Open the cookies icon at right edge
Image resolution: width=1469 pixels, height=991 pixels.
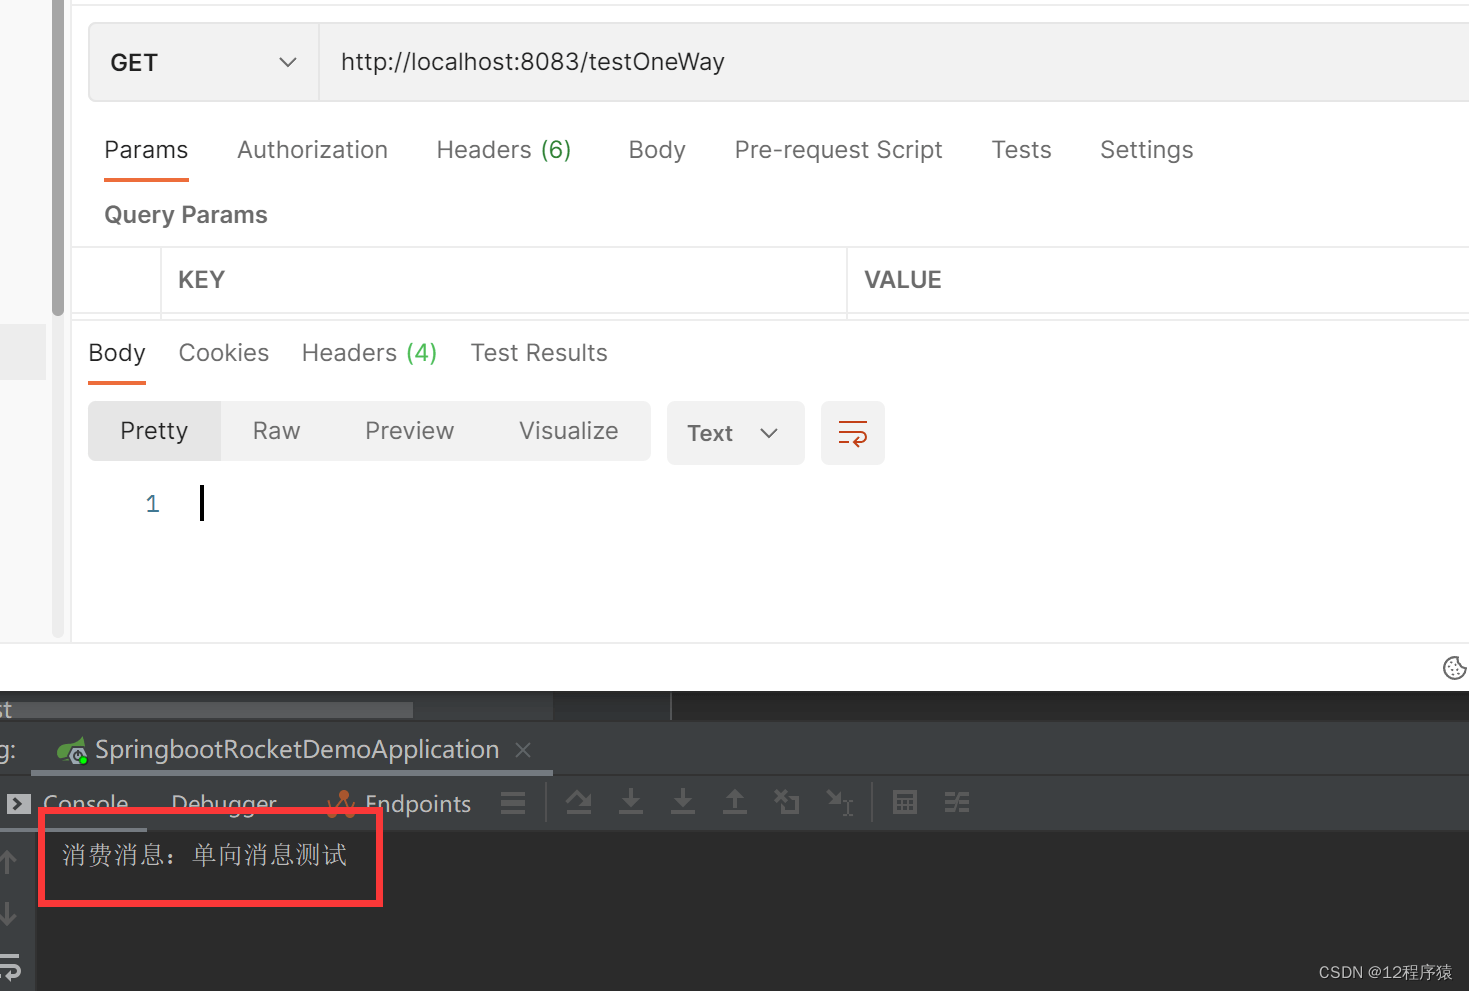click(1454, 668)
